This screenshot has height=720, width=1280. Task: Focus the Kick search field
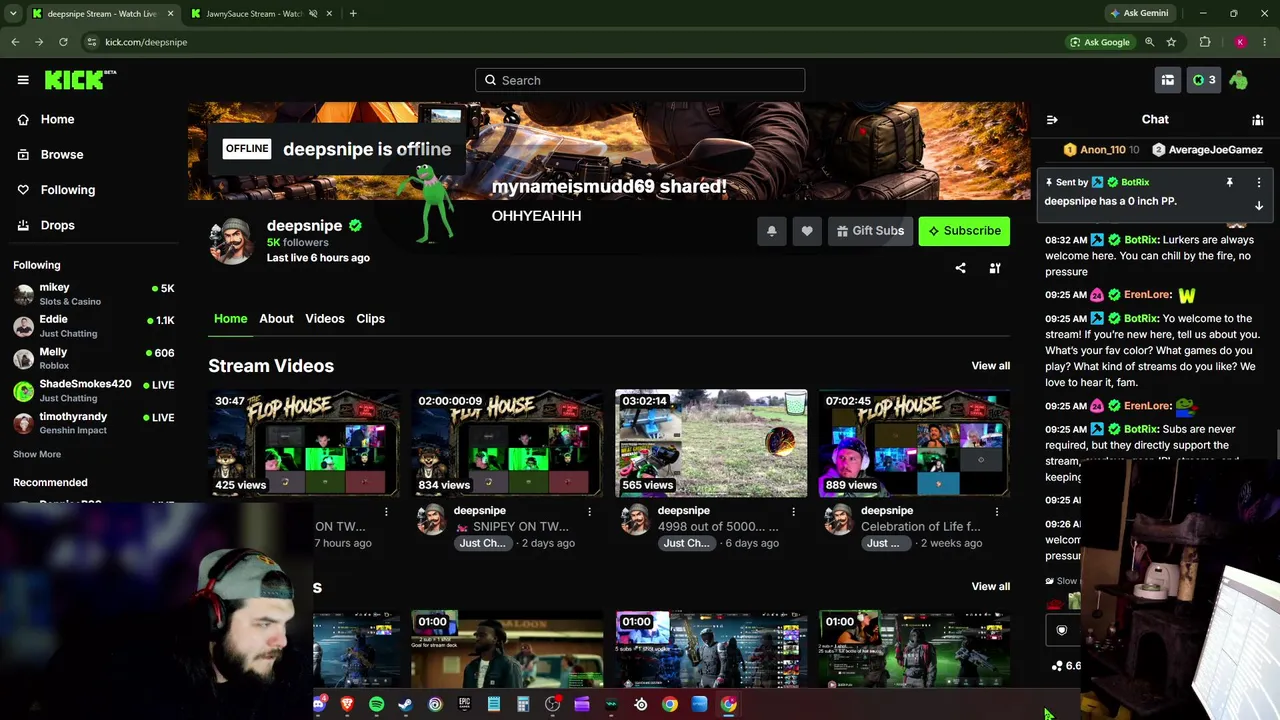click(x=640, y=80)
